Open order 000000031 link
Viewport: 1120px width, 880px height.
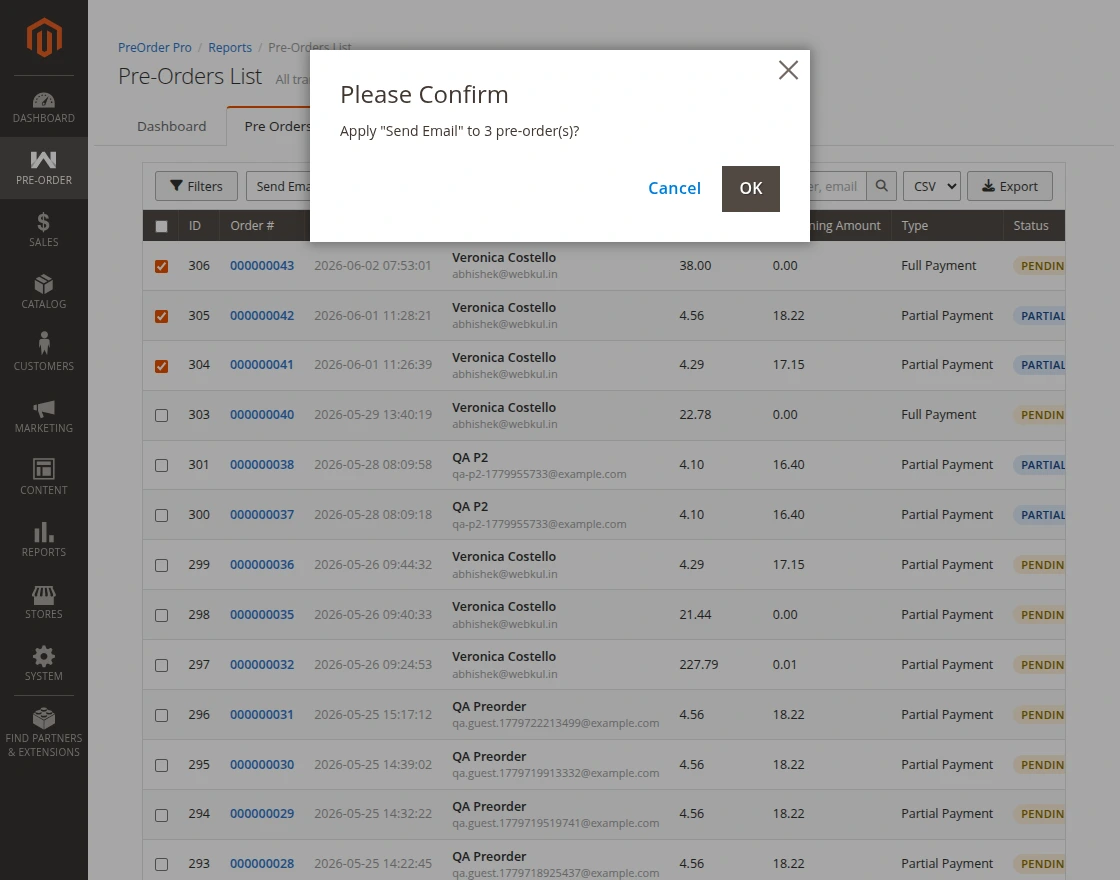[x=261, y=714]
